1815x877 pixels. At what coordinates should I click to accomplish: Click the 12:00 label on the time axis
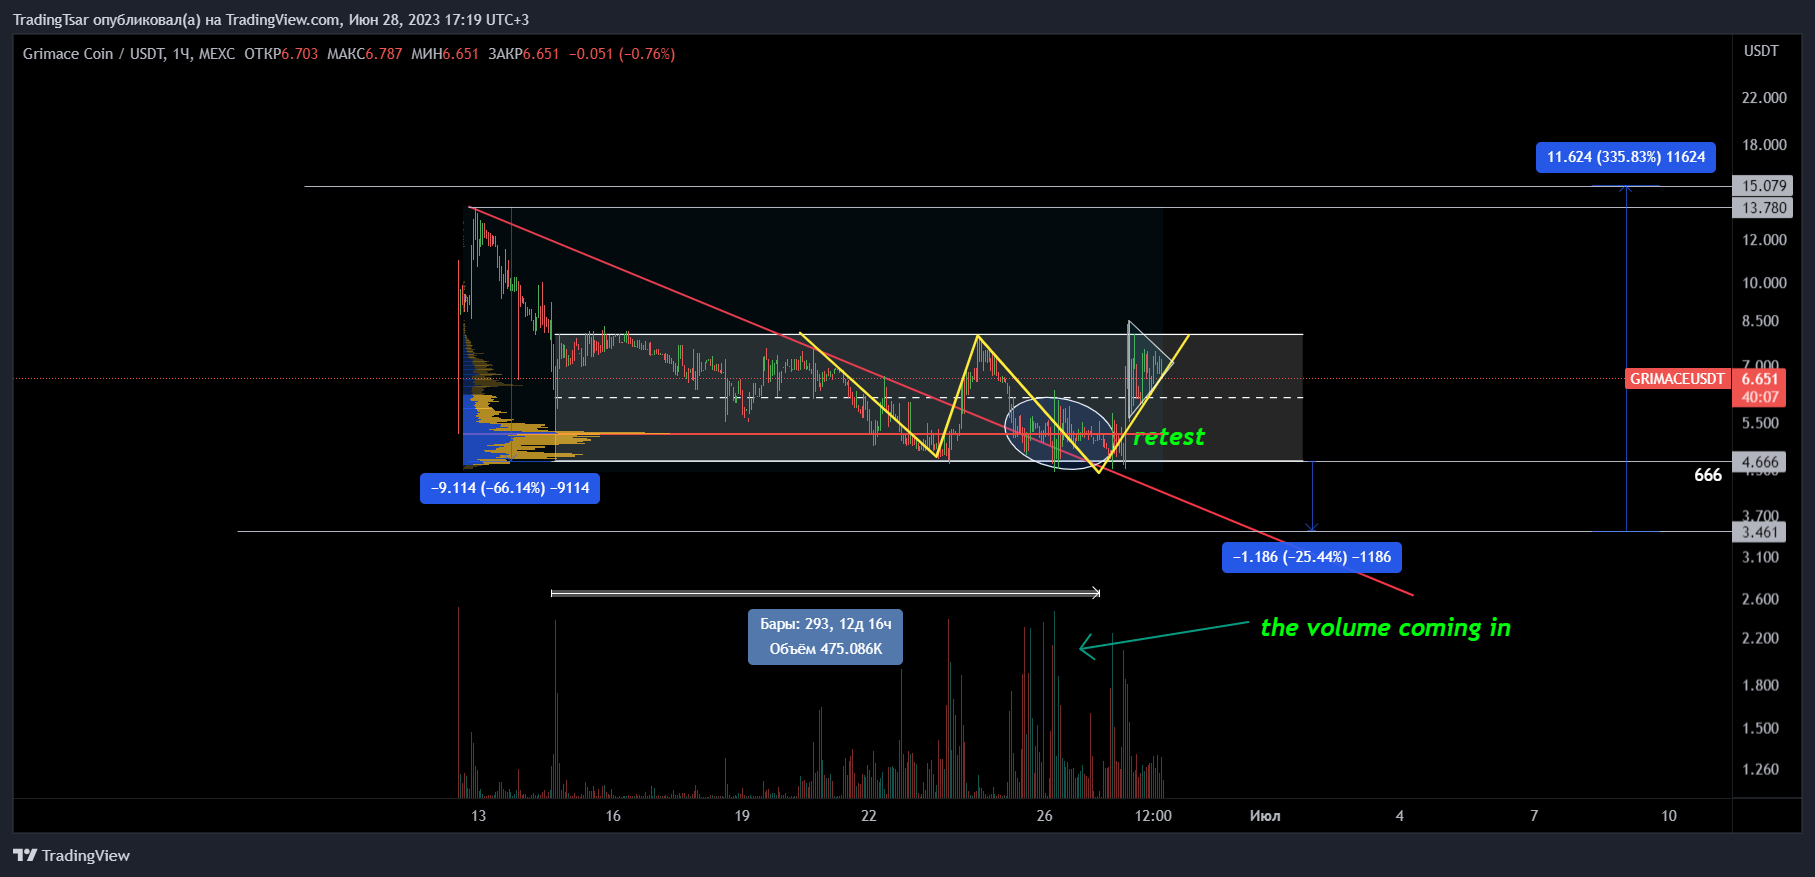click(x=1153, y=816)
